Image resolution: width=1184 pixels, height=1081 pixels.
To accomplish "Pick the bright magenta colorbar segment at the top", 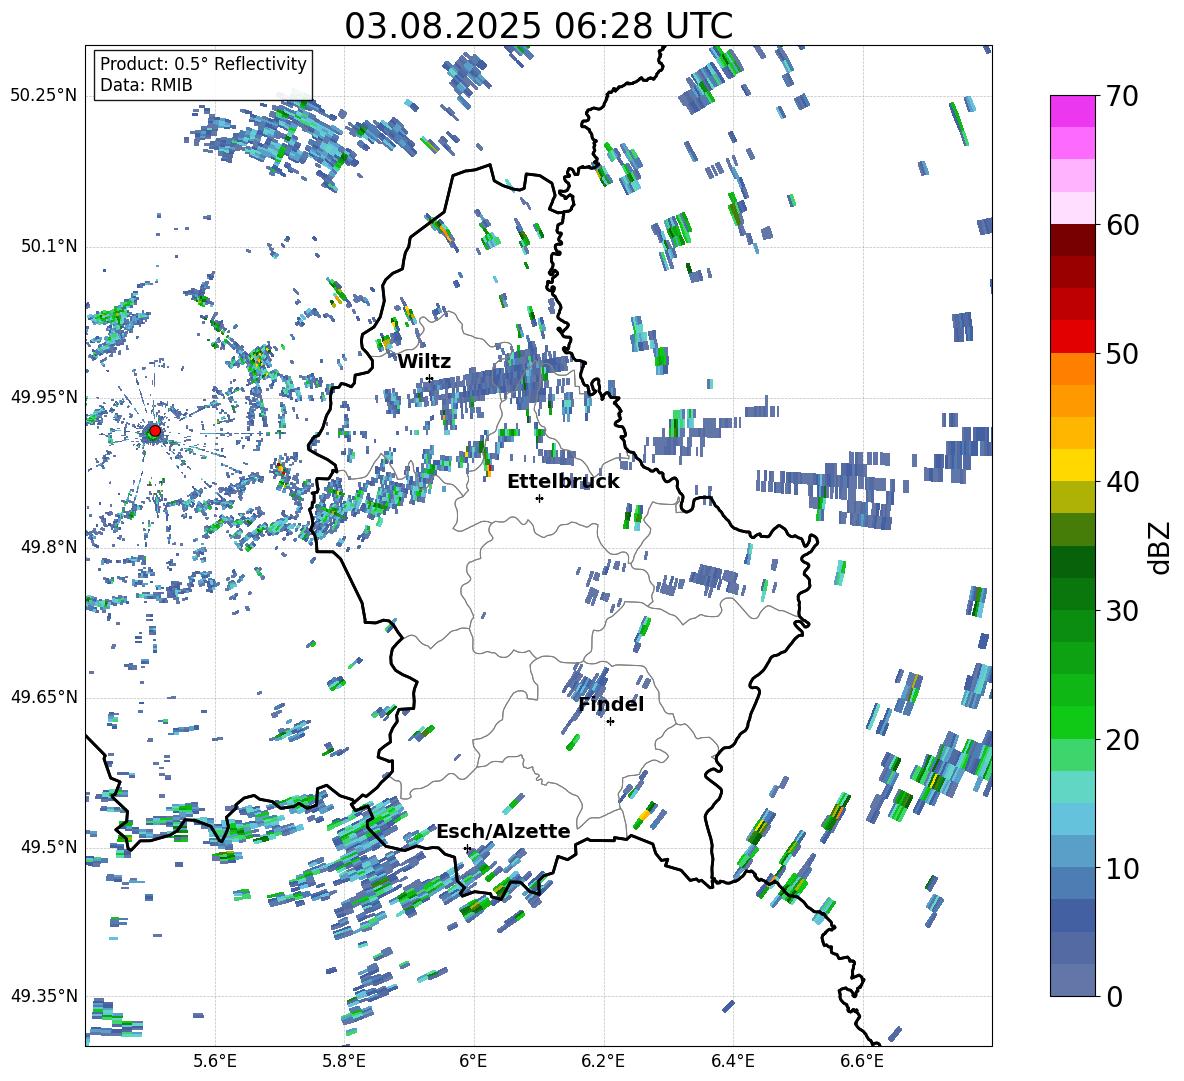I will click(x=1072, y=111).
